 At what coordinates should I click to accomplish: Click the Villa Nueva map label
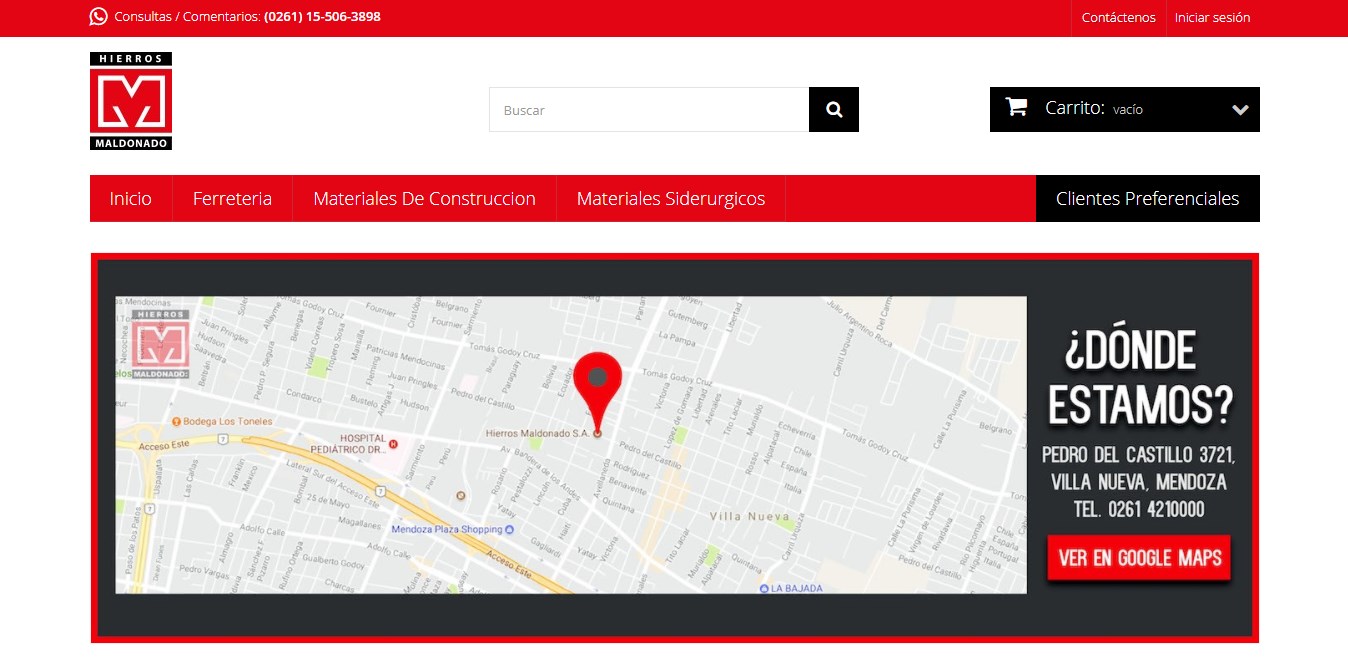(x=749, y=517)
